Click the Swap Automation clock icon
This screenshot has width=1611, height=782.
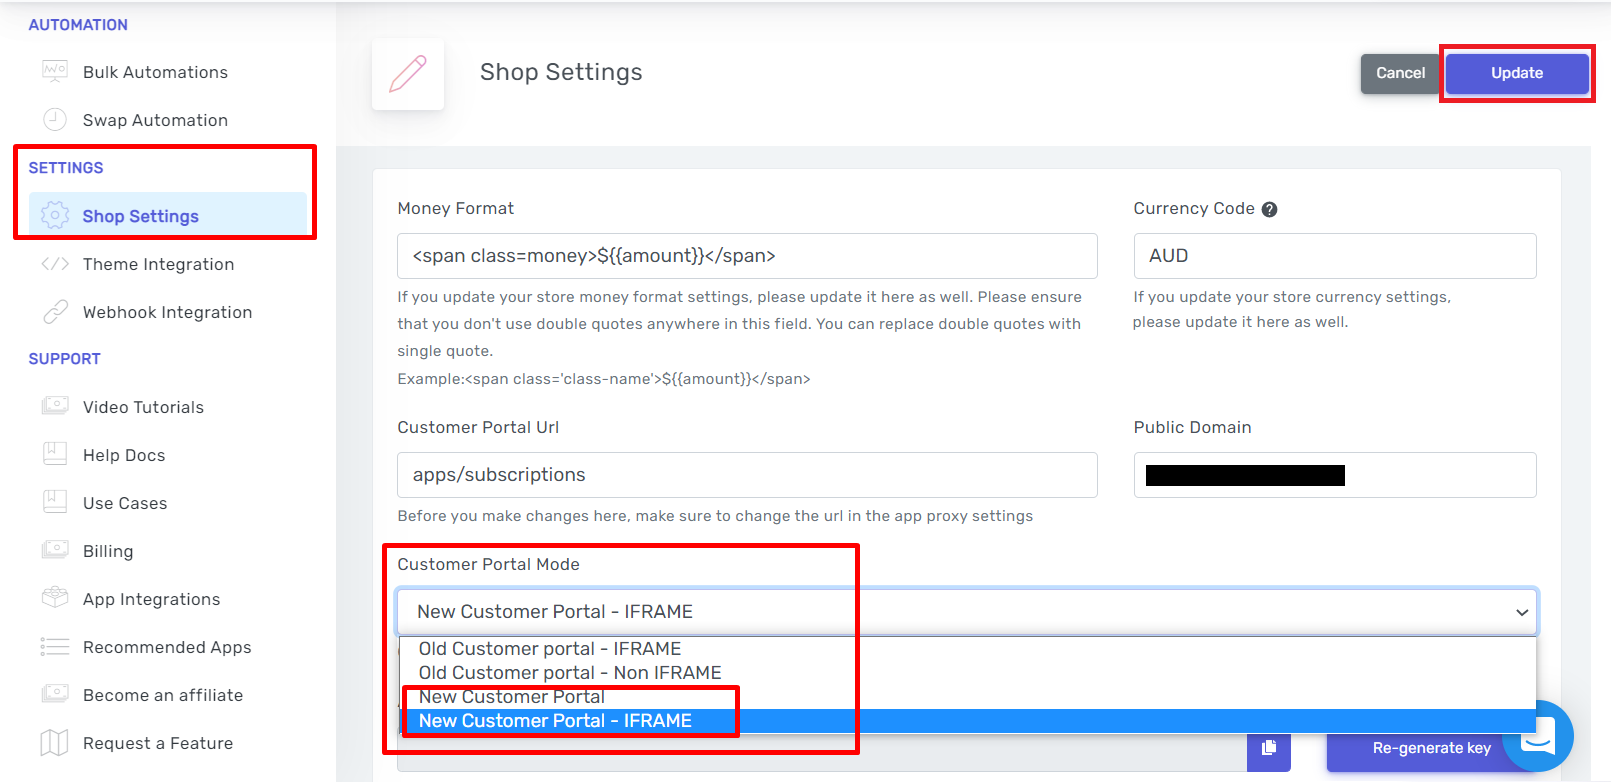[55, 120]
